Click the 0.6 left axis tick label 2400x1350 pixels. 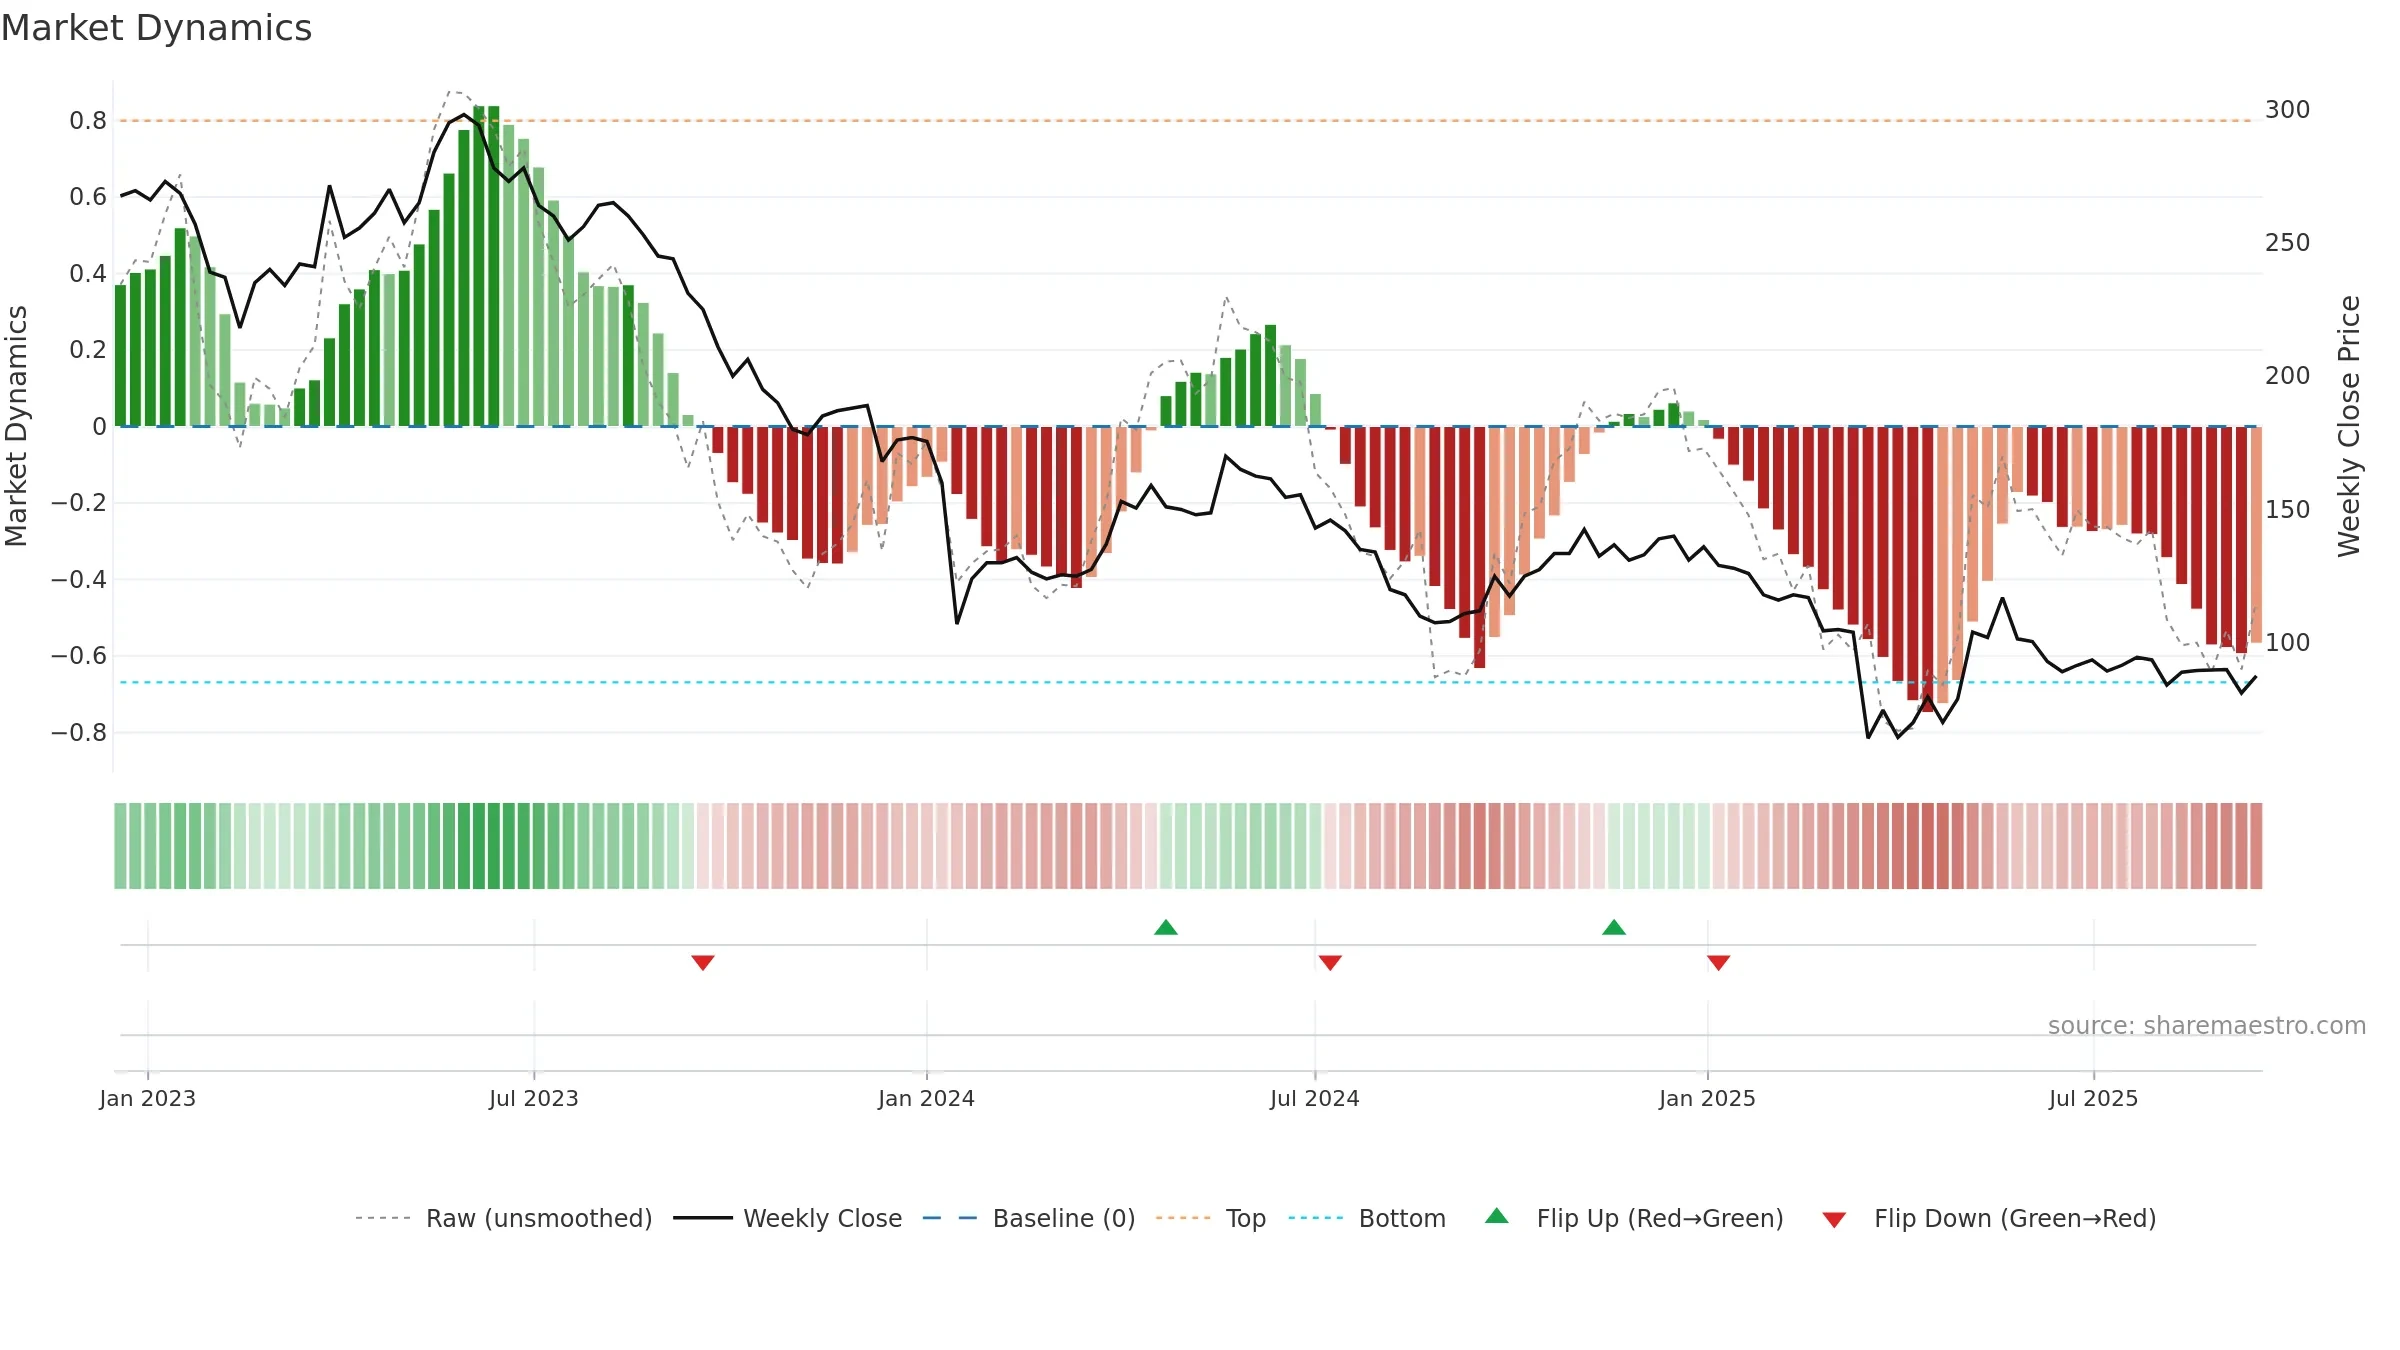tap(88, 197)
